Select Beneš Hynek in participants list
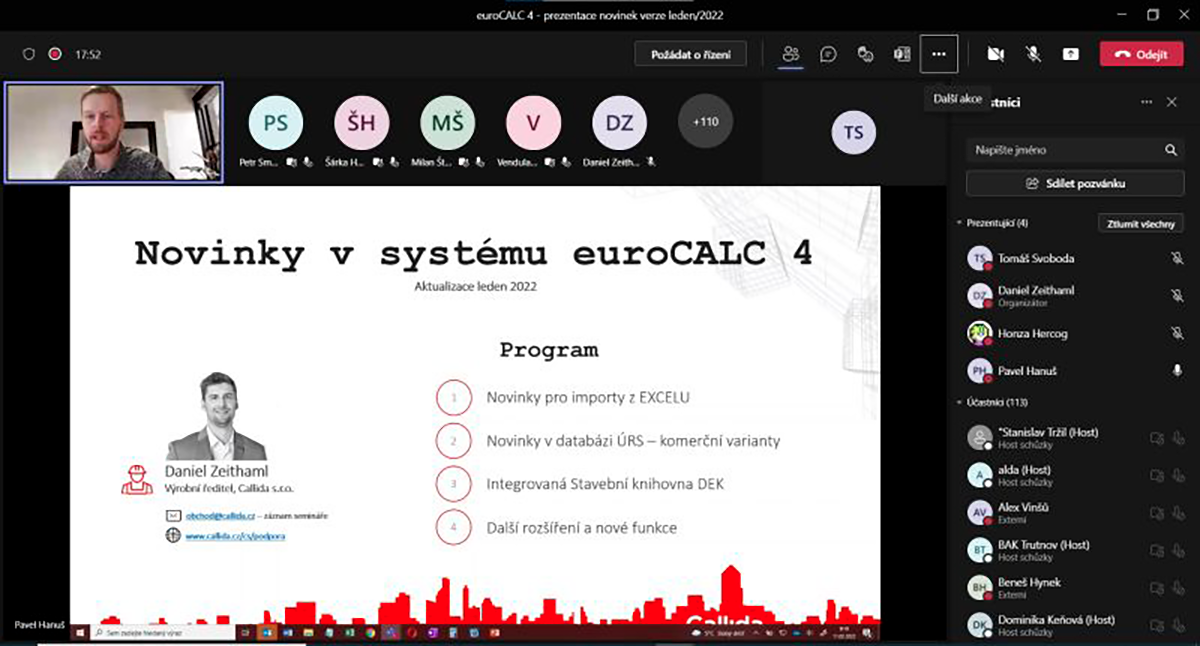Screen dimensions: 1200x646 [1075, 588]
